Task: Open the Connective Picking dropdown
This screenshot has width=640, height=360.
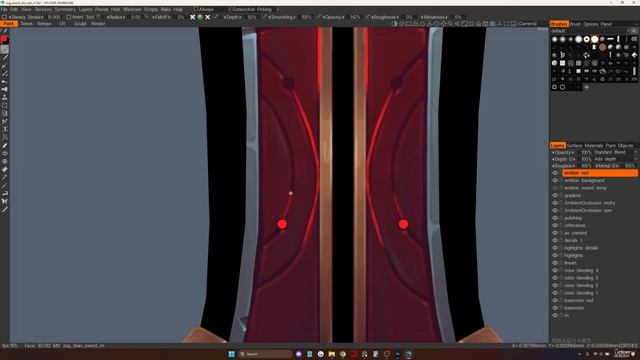Action: tap(253, 9)
